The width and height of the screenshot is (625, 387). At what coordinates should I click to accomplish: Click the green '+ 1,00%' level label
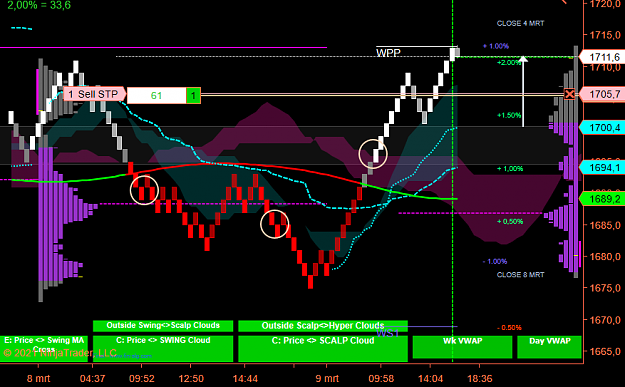510,169
